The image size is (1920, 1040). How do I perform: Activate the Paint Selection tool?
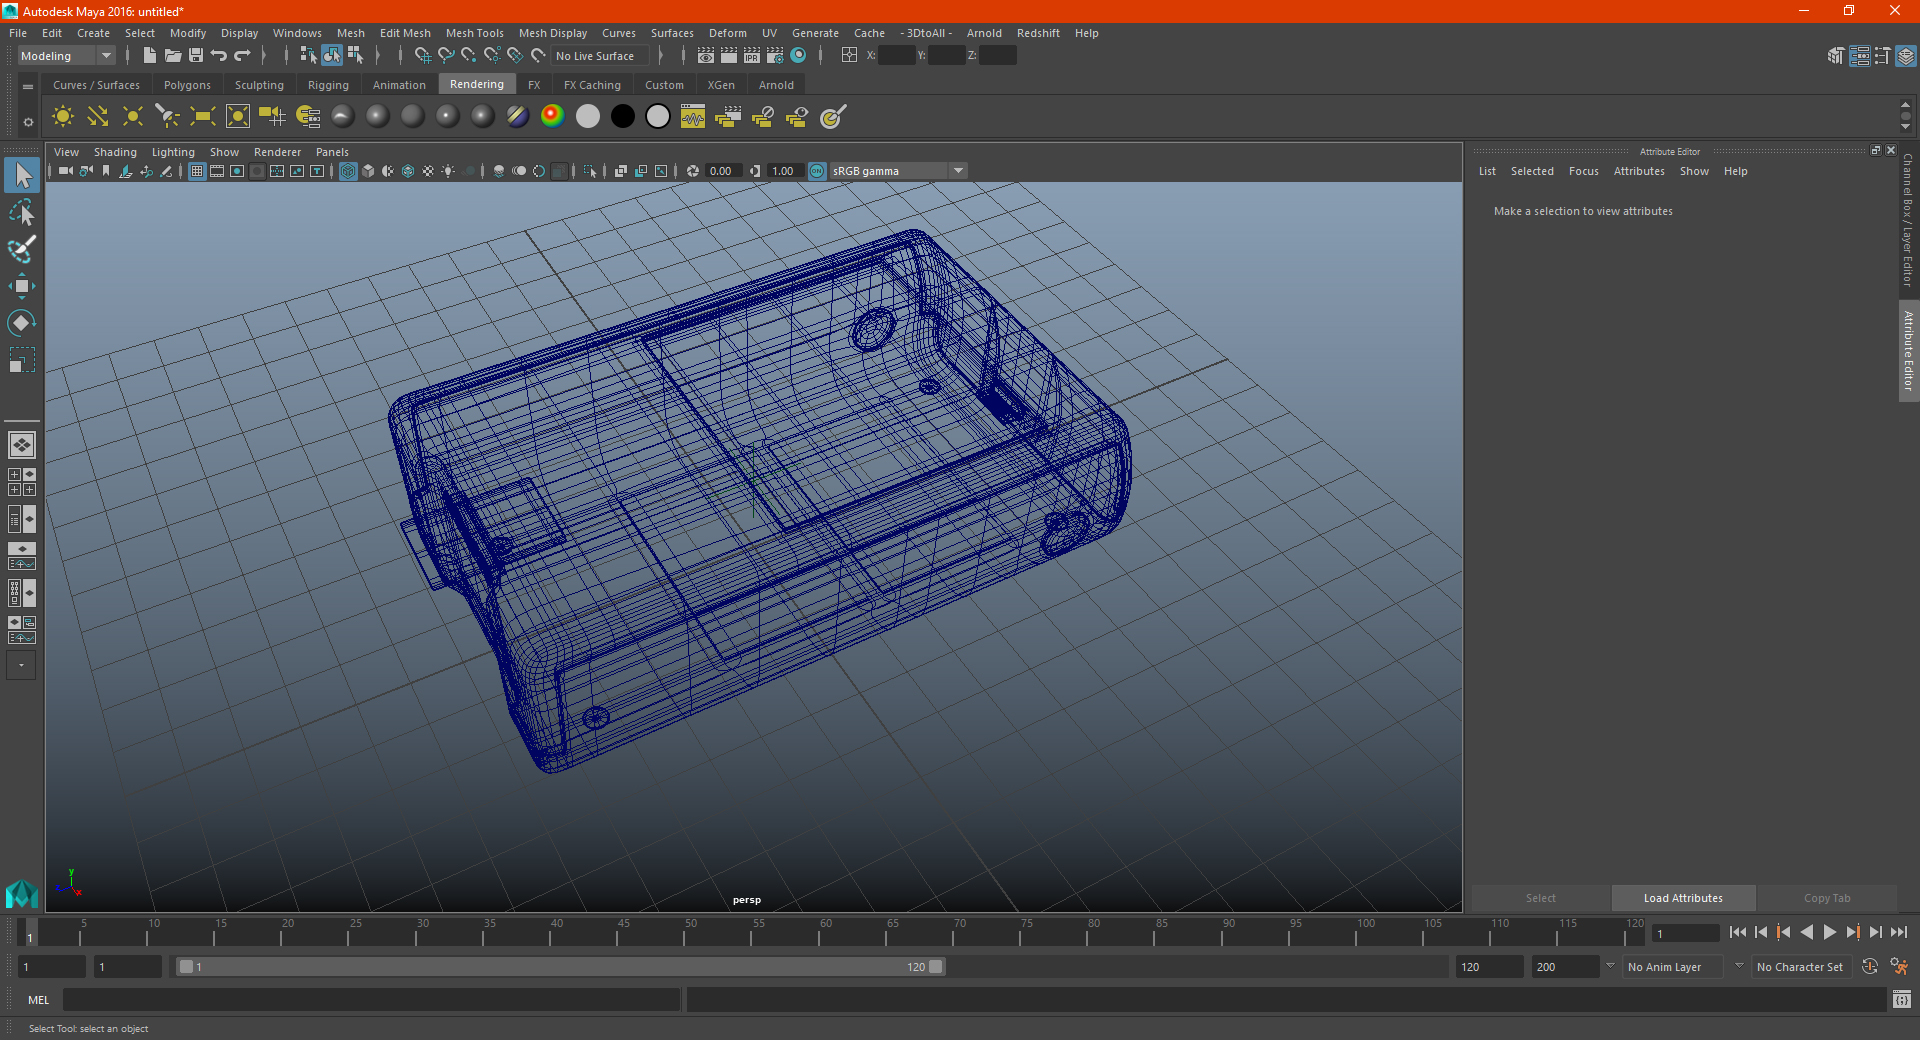coord(22,249)
